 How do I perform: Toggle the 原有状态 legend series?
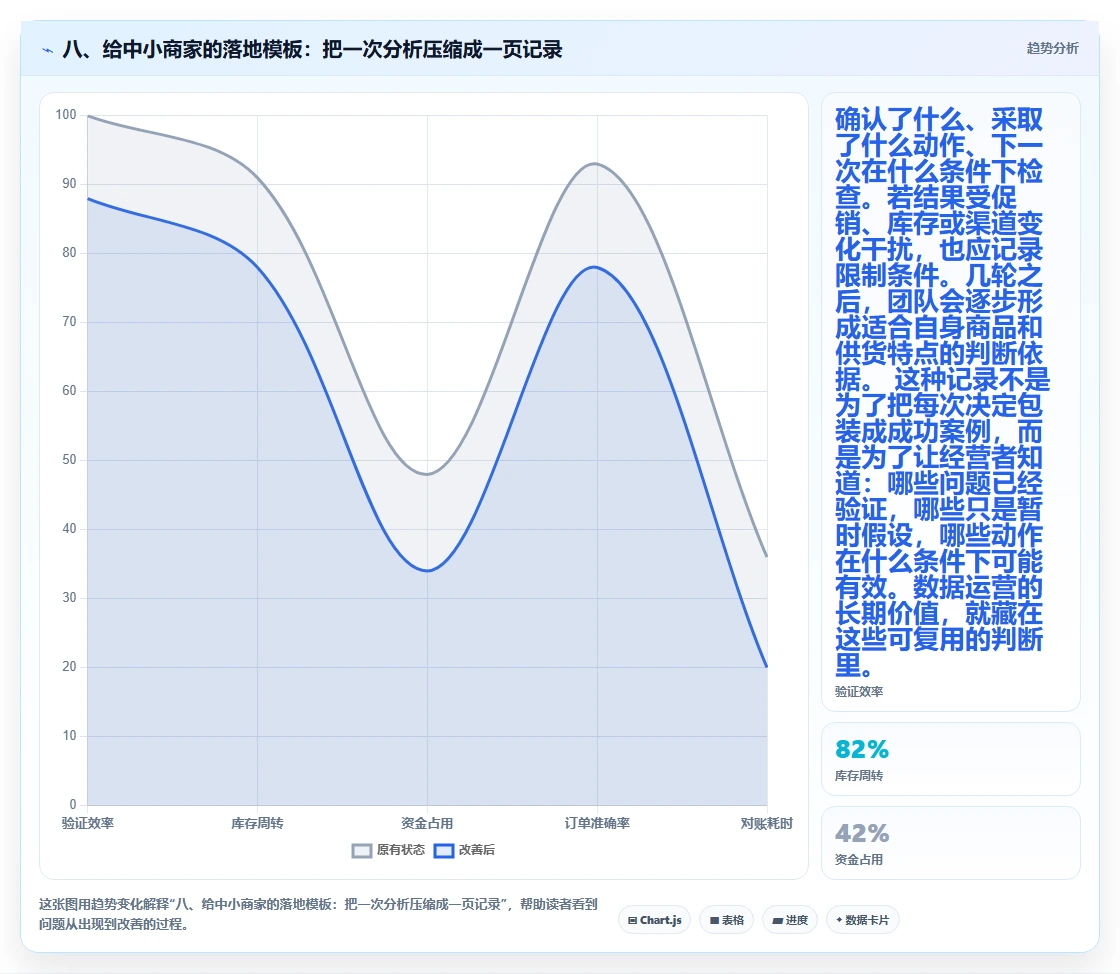coord(389,850)
